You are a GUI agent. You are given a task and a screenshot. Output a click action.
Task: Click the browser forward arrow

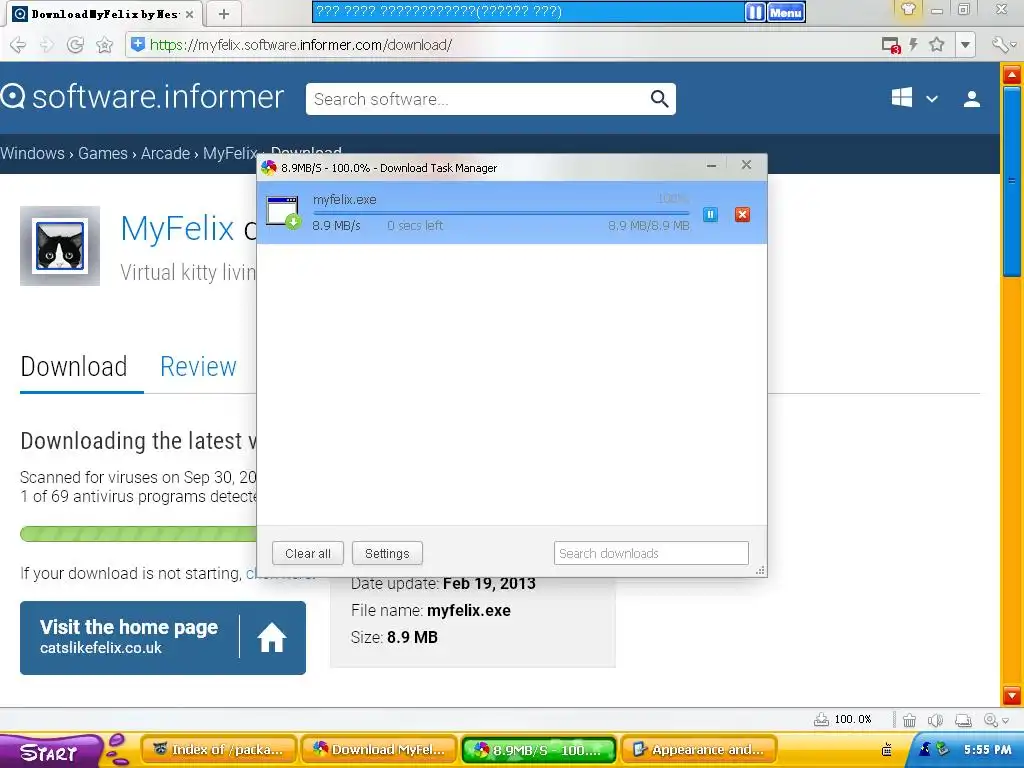pos(46,44)
